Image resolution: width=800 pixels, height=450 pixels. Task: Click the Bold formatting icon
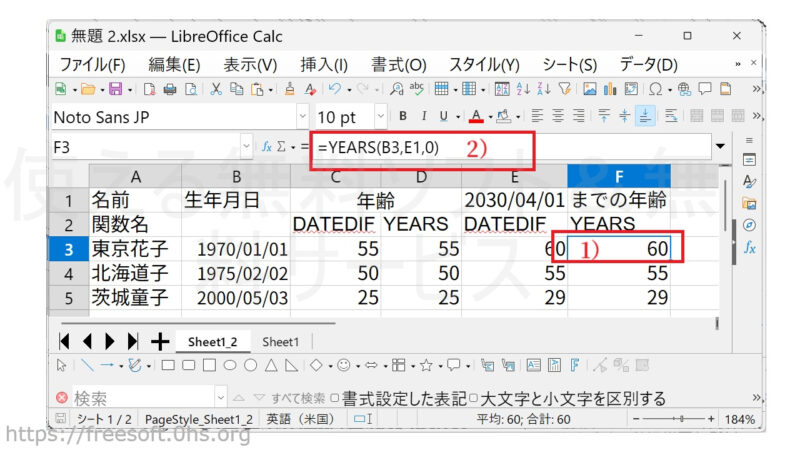[x=403, y=116]
